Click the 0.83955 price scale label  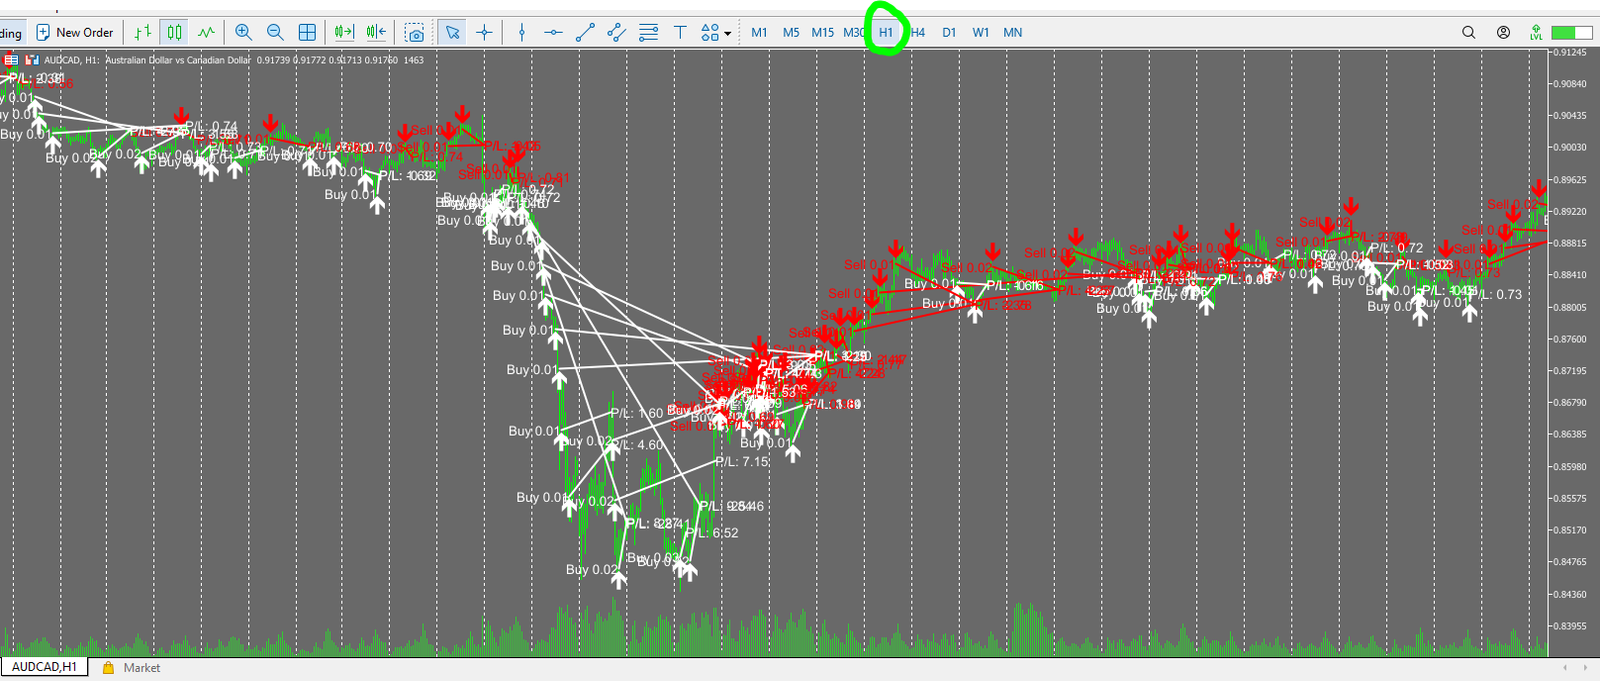click(x=1570, y=626)
